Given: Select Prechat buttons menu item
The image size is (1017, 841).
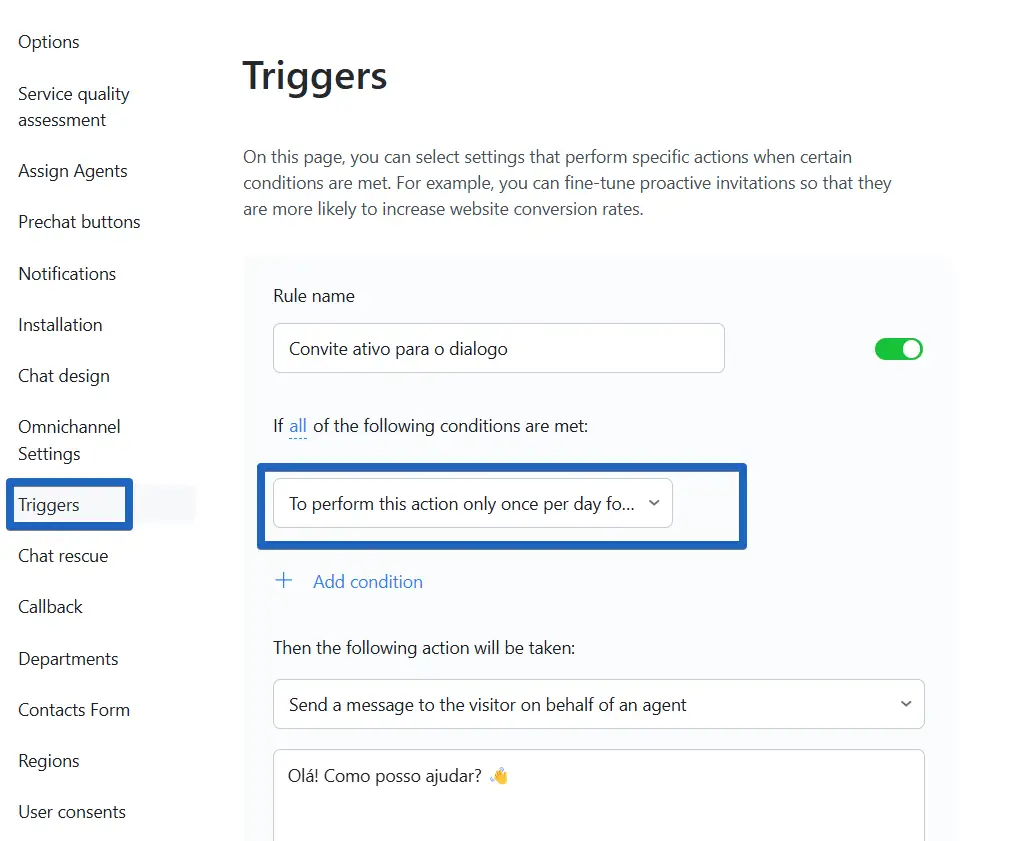Looking at the screenshot, I should 79,222.
